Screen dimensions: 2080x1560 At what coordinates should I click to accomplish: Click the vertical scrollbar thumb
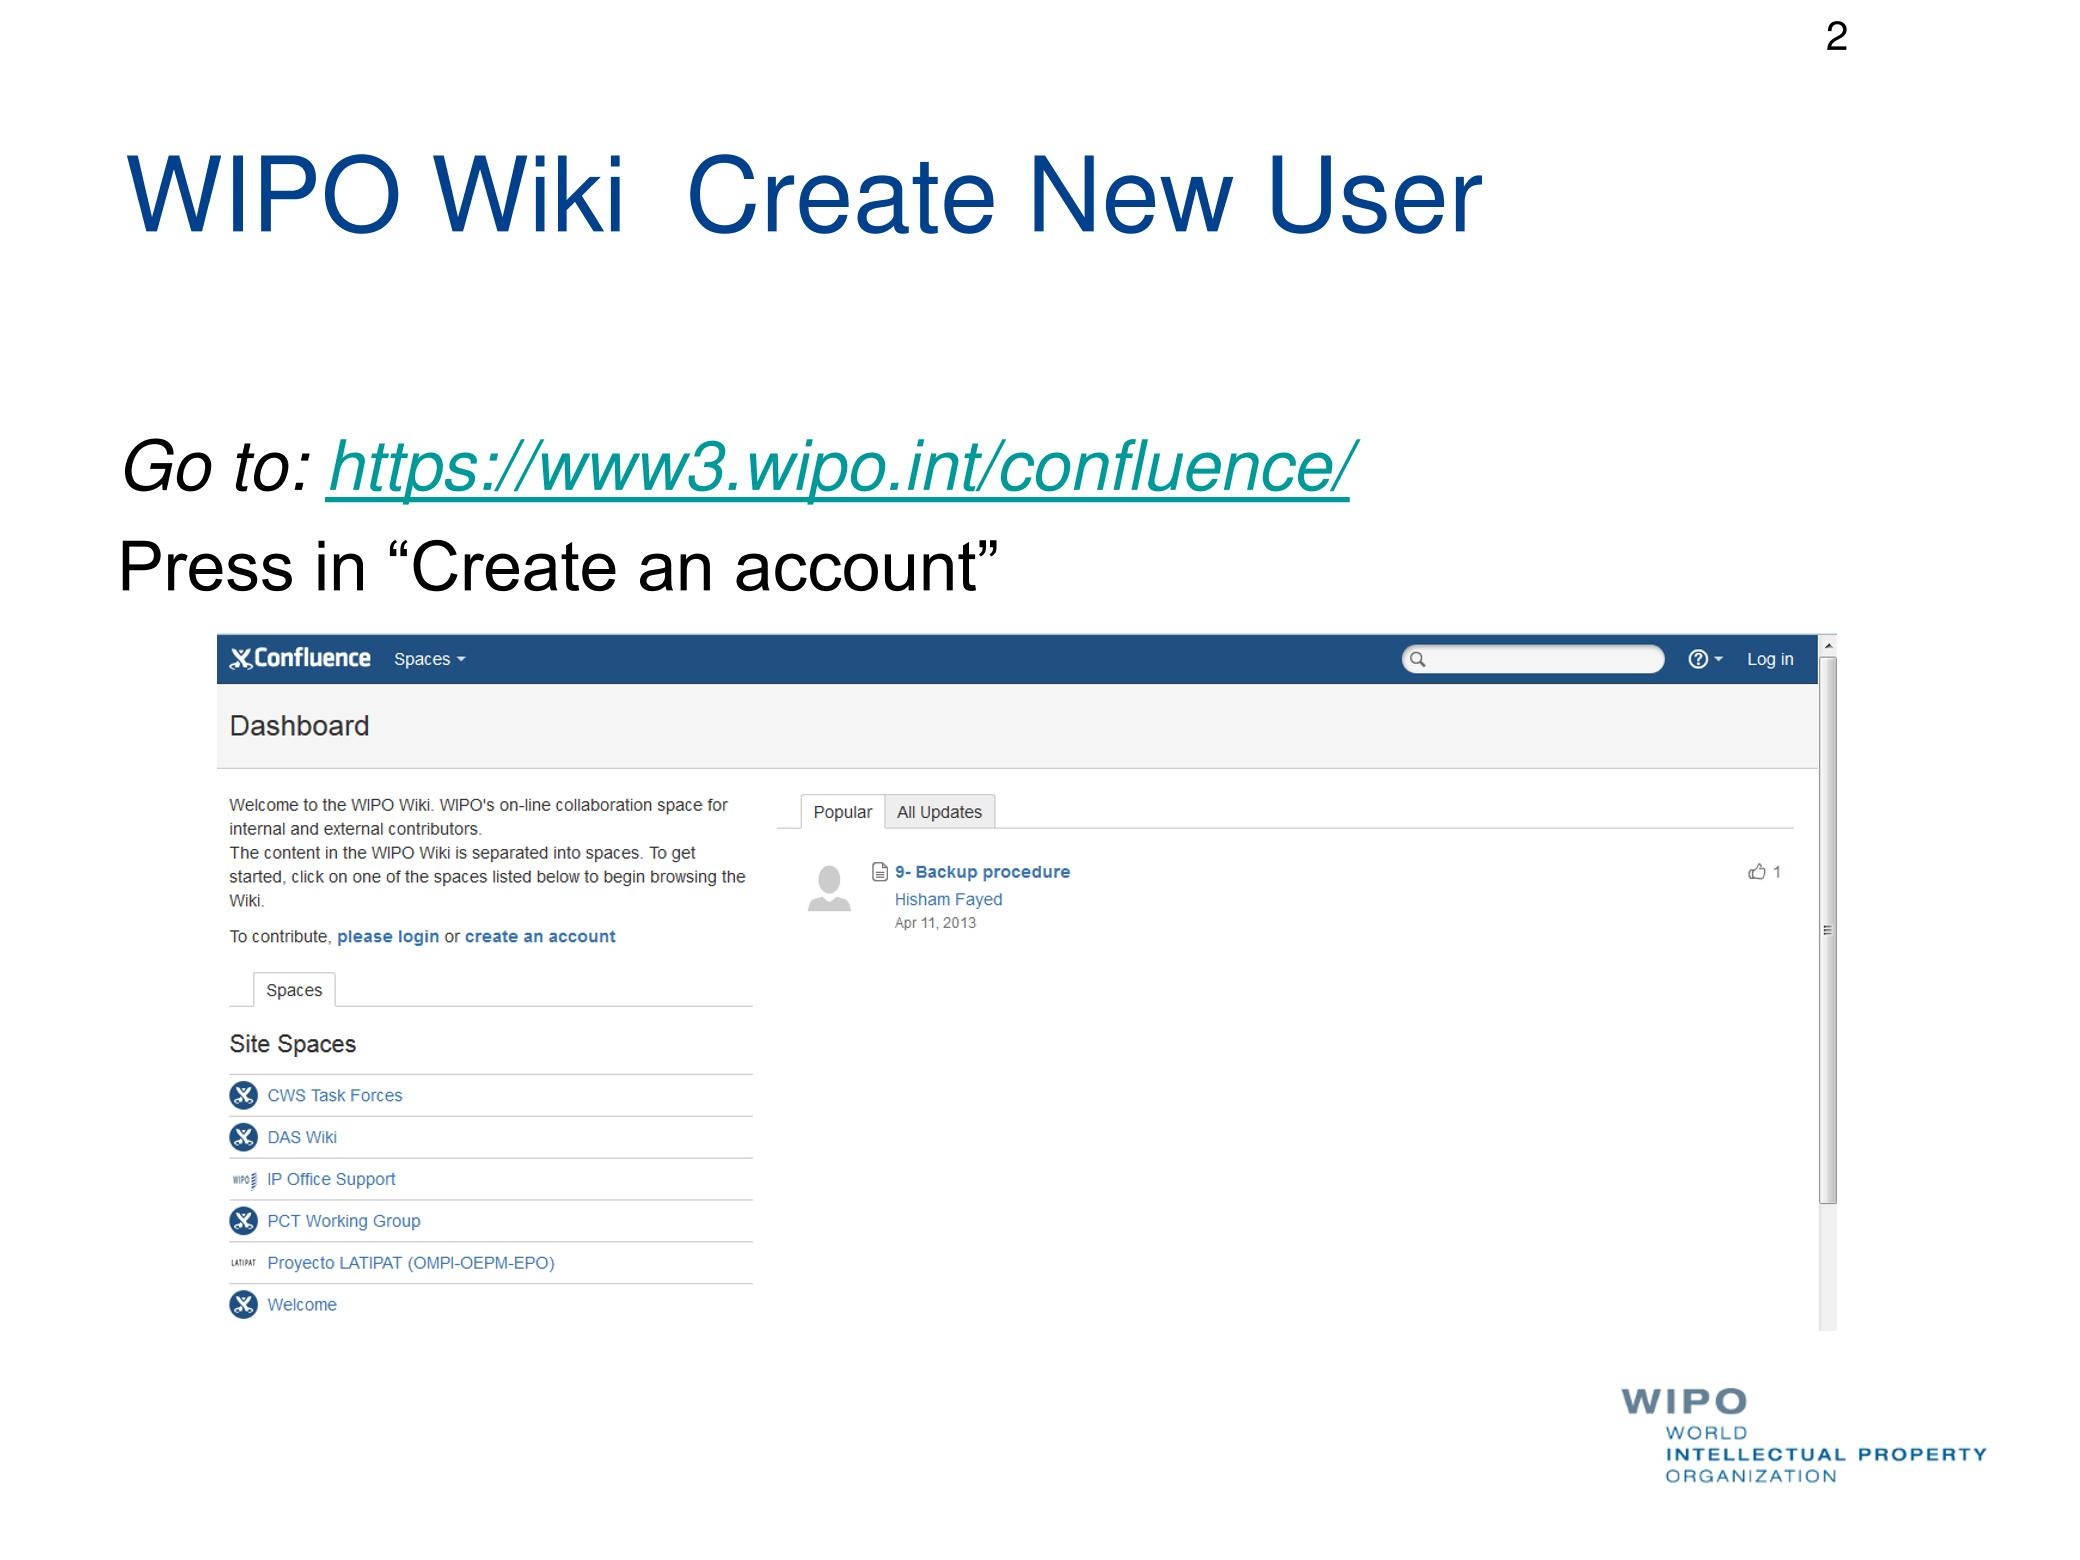click(1827, 930)
